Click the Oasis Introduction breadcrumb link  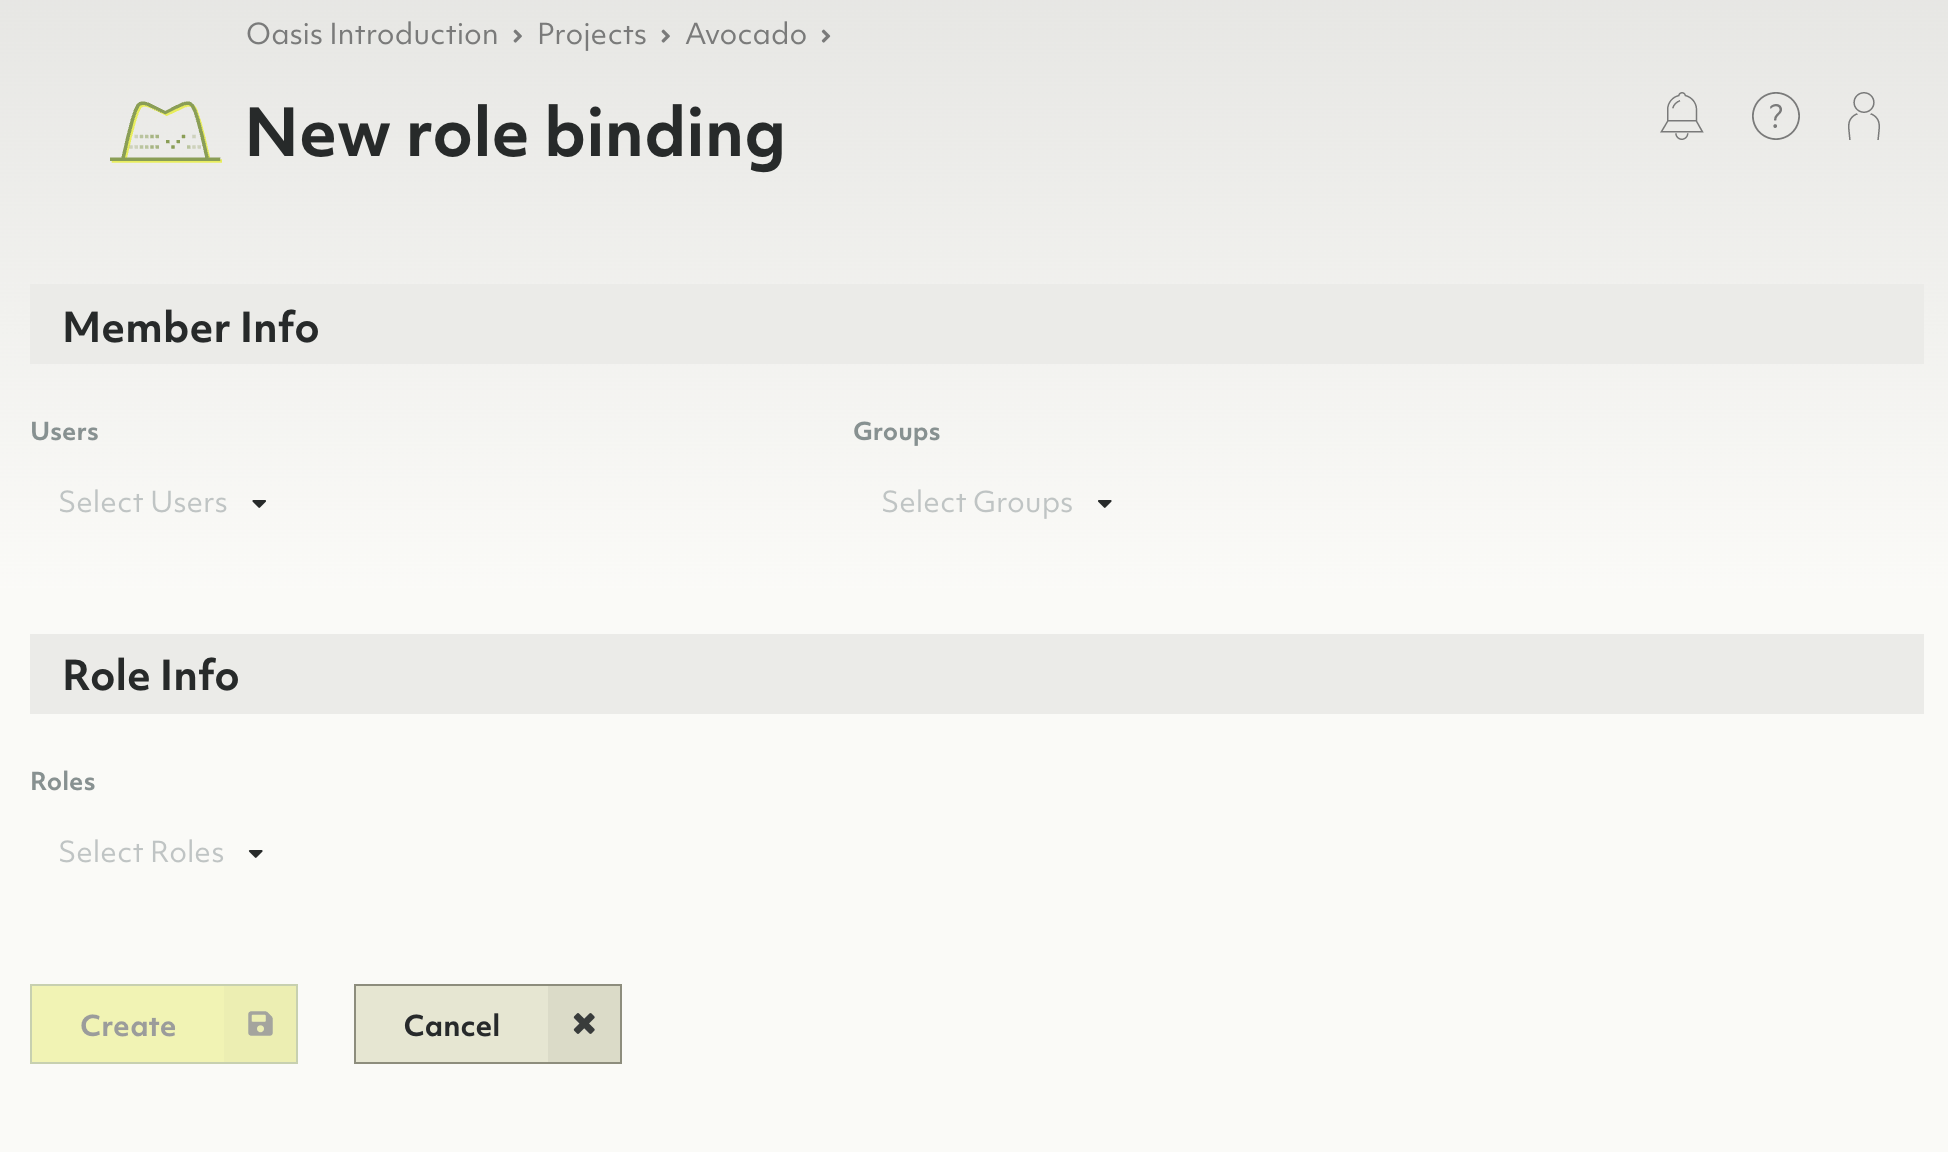(373, 32)
